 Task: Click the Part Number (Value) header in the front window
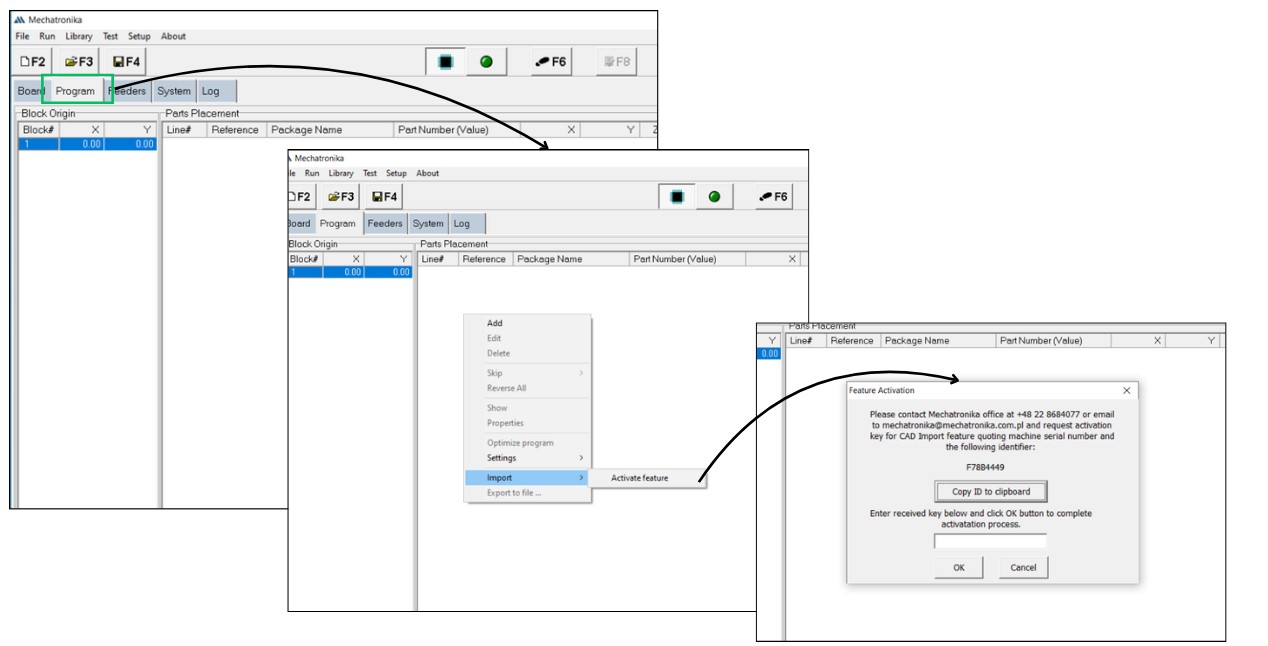(x=1053, y=341)
